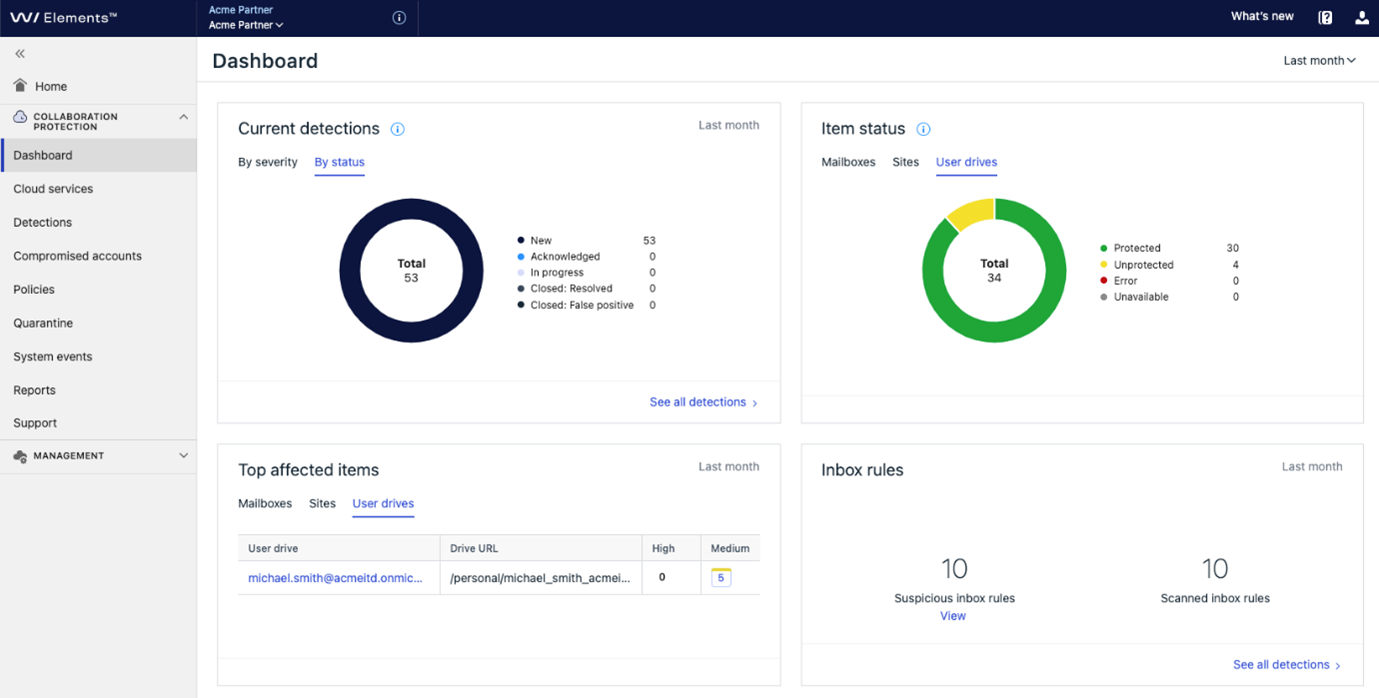Open the user account profile icon
Screen dimensions: 1379x698
coord(1362,17)
